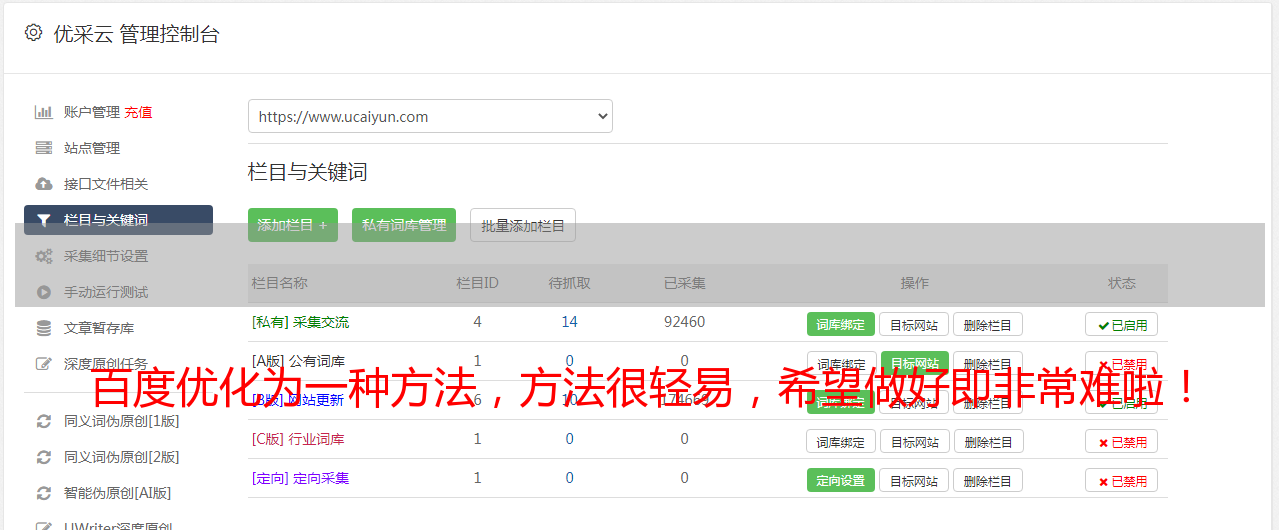Click 词库绑定 in the 采集交流 row
Screen dimensions: 1279x530
click(x=841, y=324)
